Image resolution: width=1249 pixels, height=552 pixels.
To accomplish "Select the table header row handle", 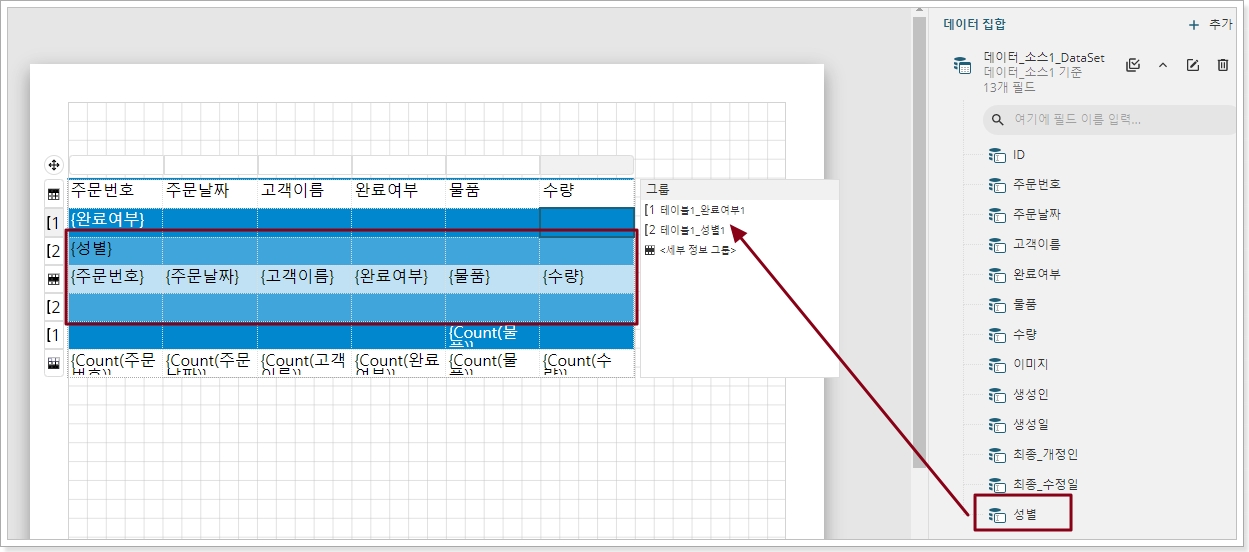I will point(54,194).
